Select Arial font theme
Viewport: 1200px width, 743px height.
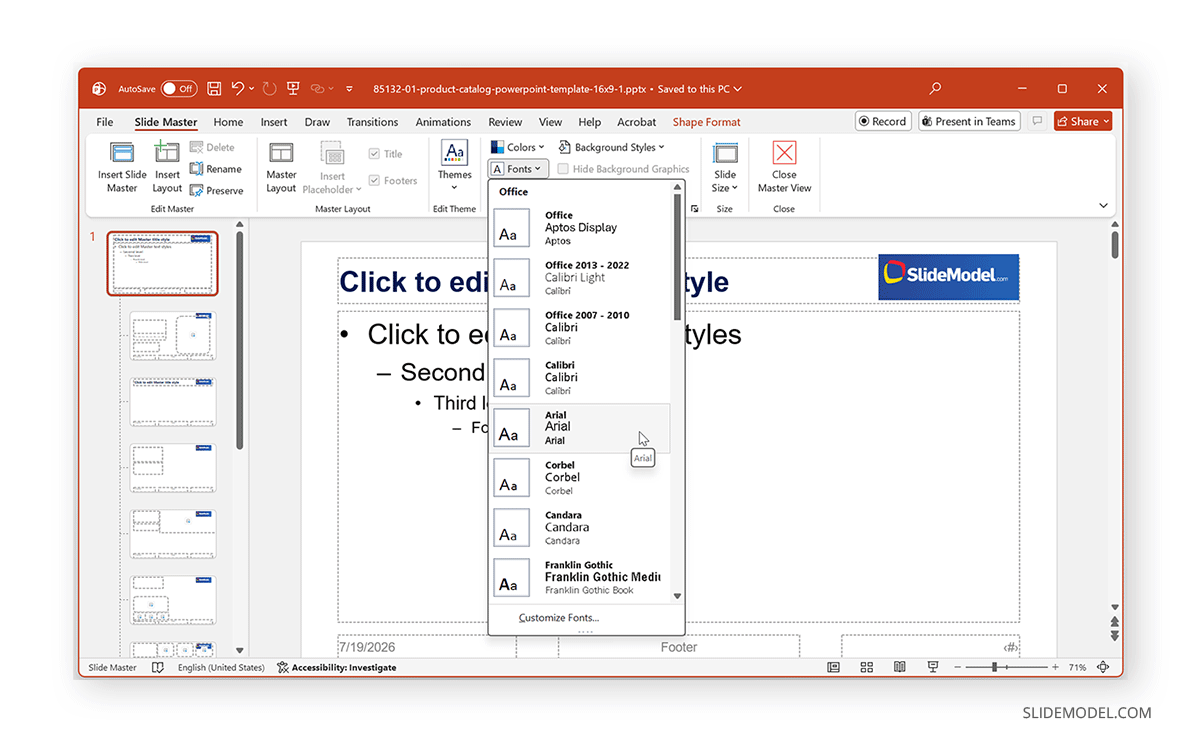(x=580, y=428)
